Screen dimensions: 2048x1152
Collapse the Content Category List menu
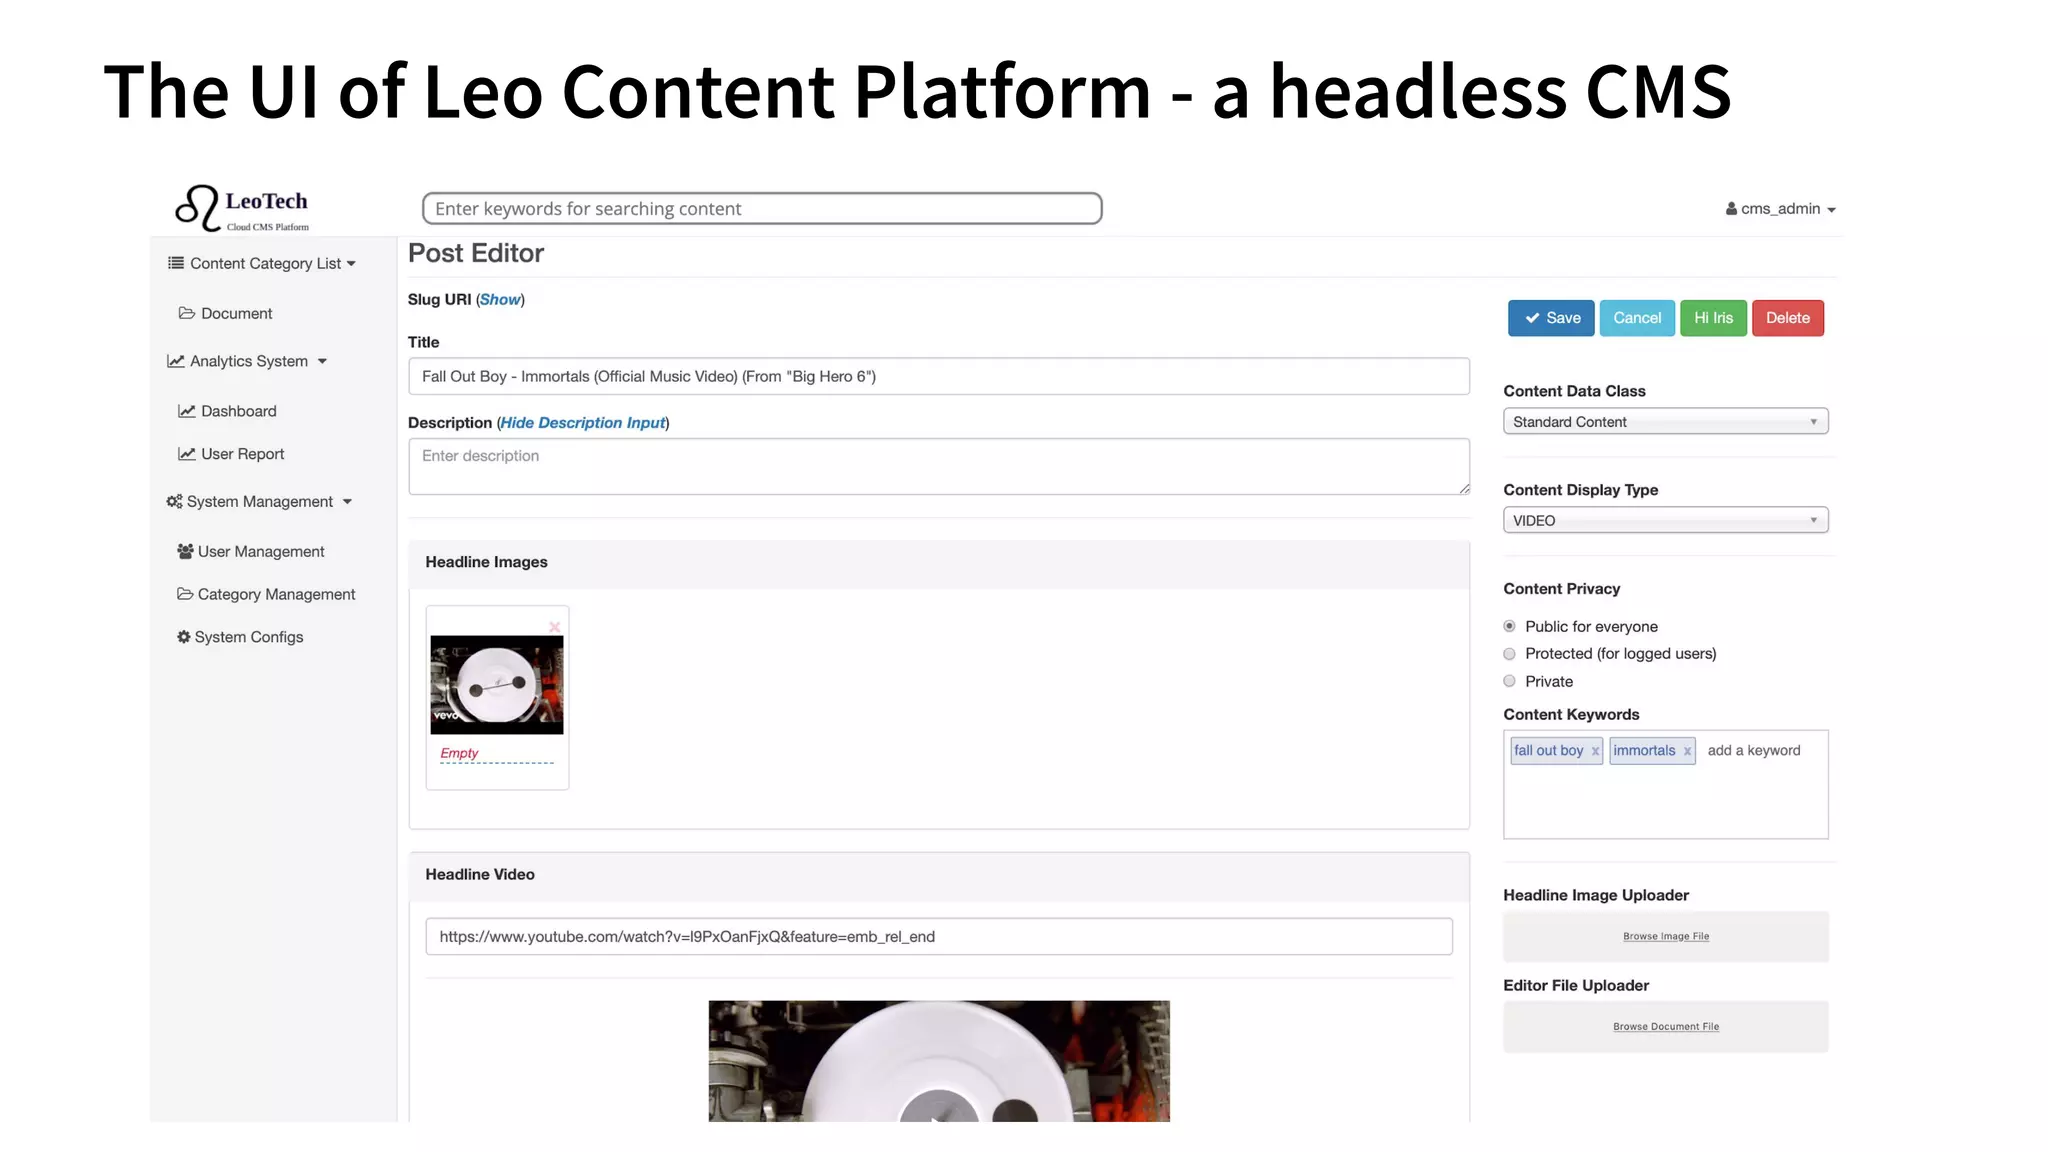click(264, 263)
